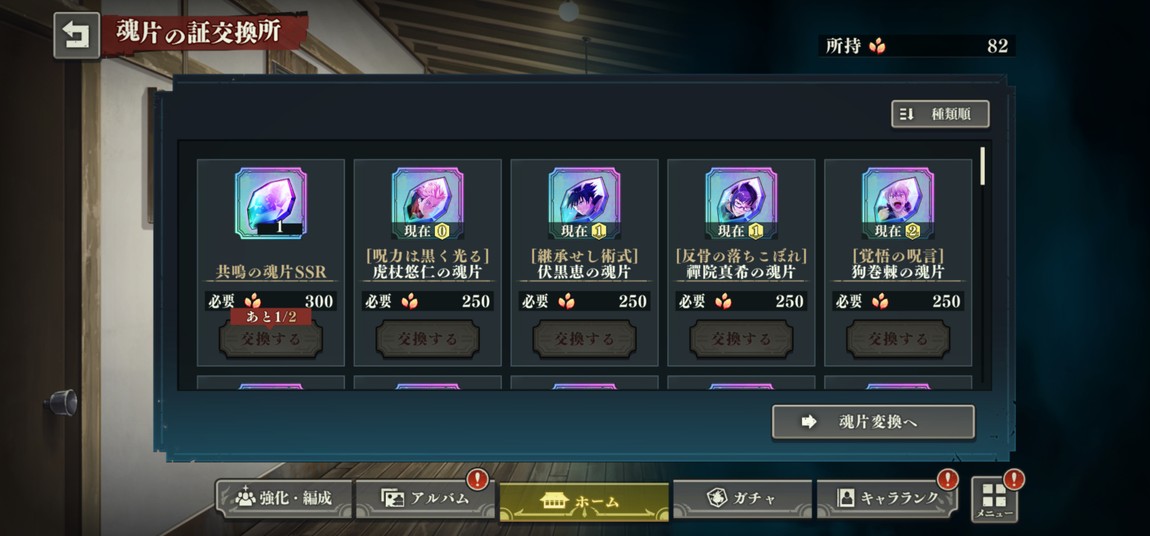Open the メニュー grid icon
Screen dimensions: 1150x536
(995, 500)
